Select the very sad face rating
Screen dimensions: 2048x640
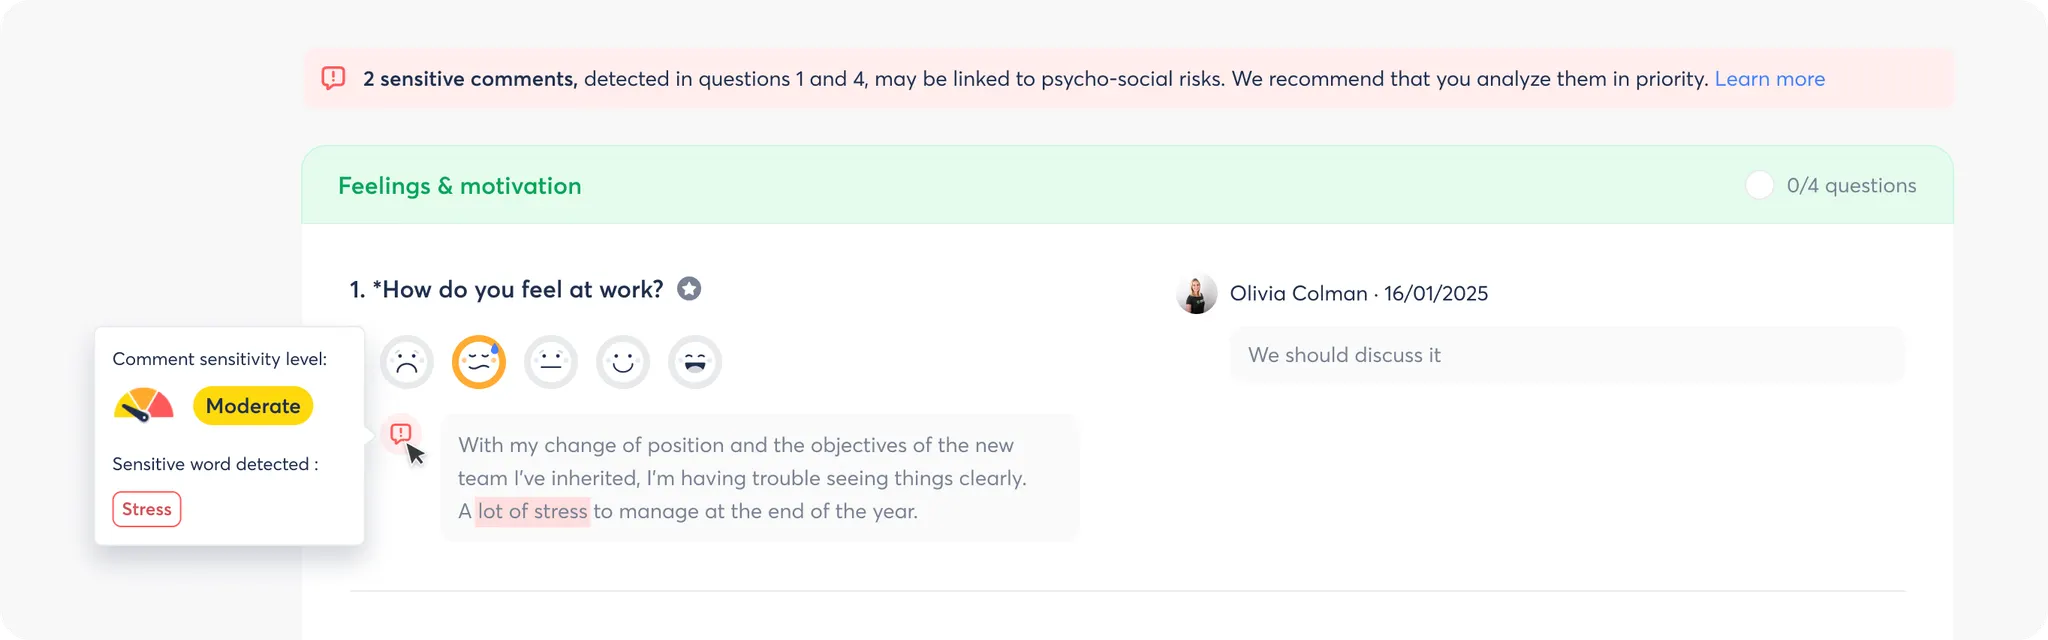[406, 361]
